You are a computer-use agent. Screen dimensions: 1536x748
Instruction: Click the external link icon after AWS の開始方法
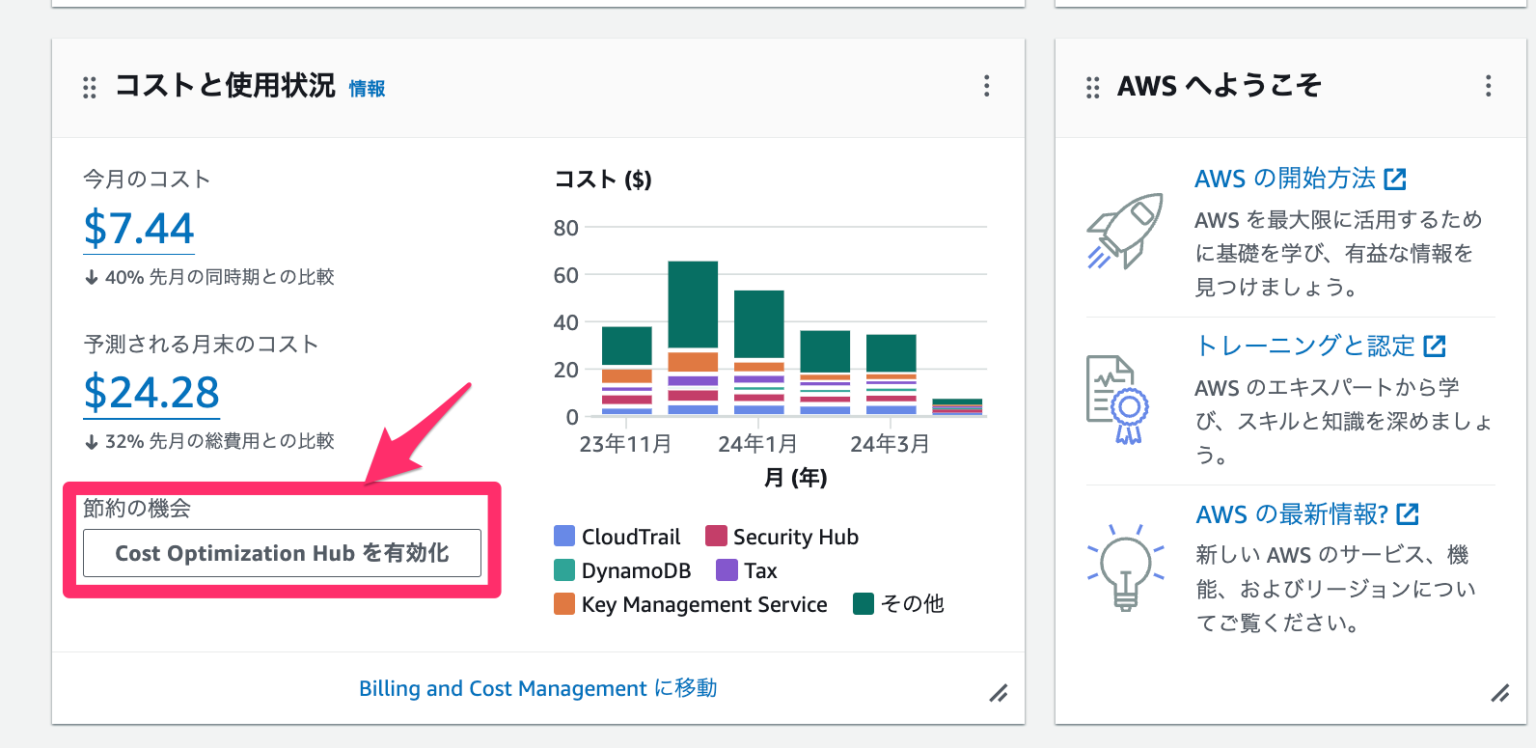(1397, 177)
